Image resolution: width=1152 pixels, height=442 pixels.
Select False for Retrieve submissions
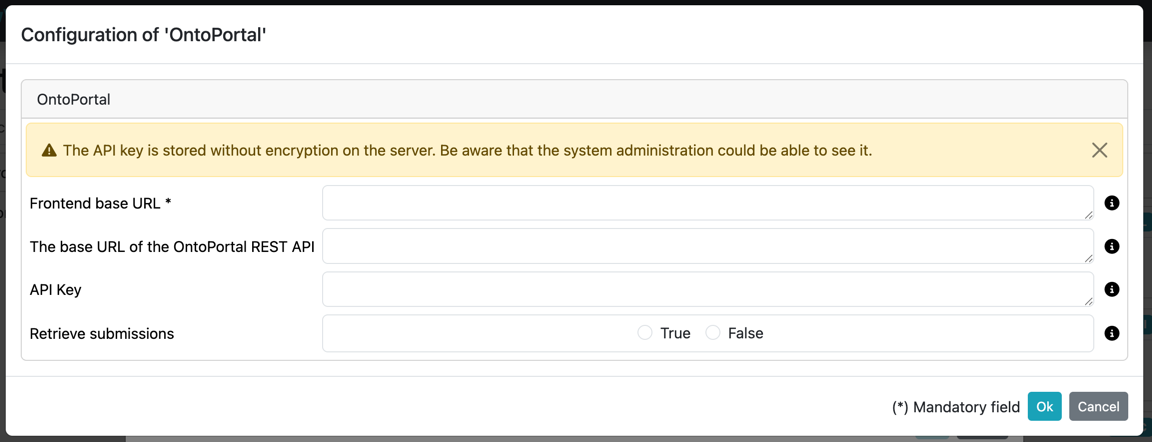[x=713, y=333]
